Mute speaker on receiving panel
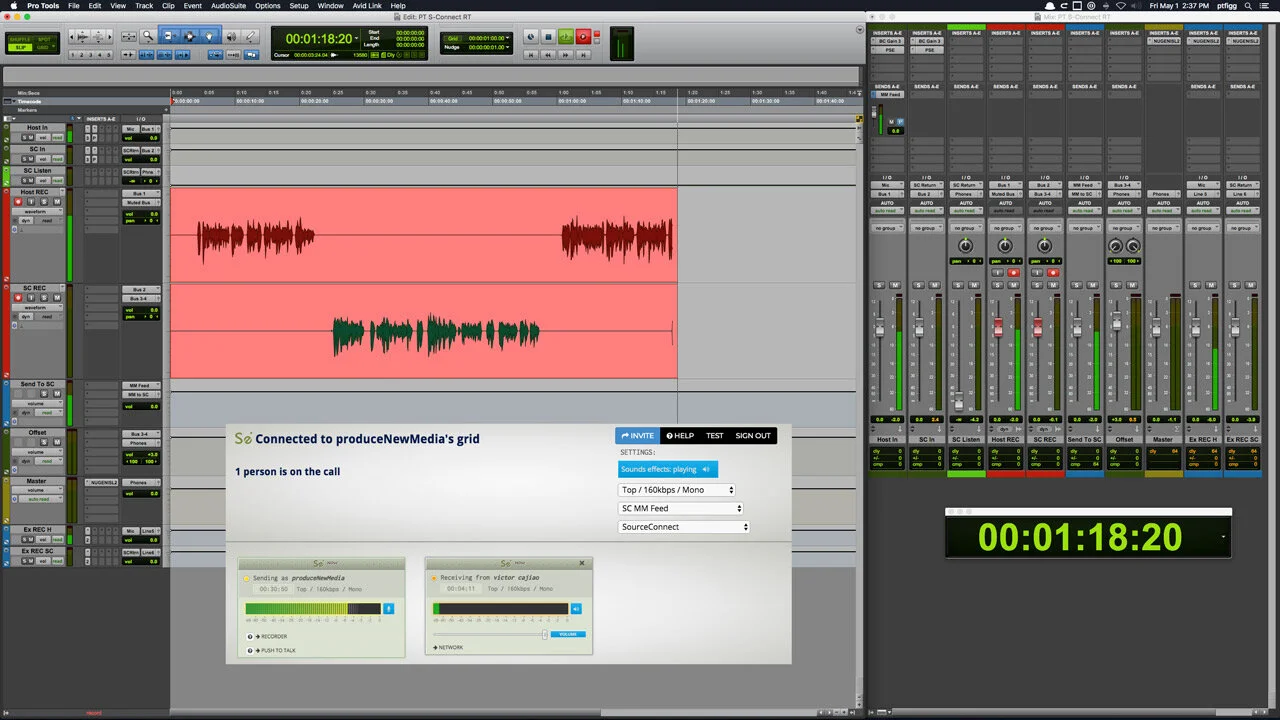Screen dimensions: 1280x720 (576, 608)
